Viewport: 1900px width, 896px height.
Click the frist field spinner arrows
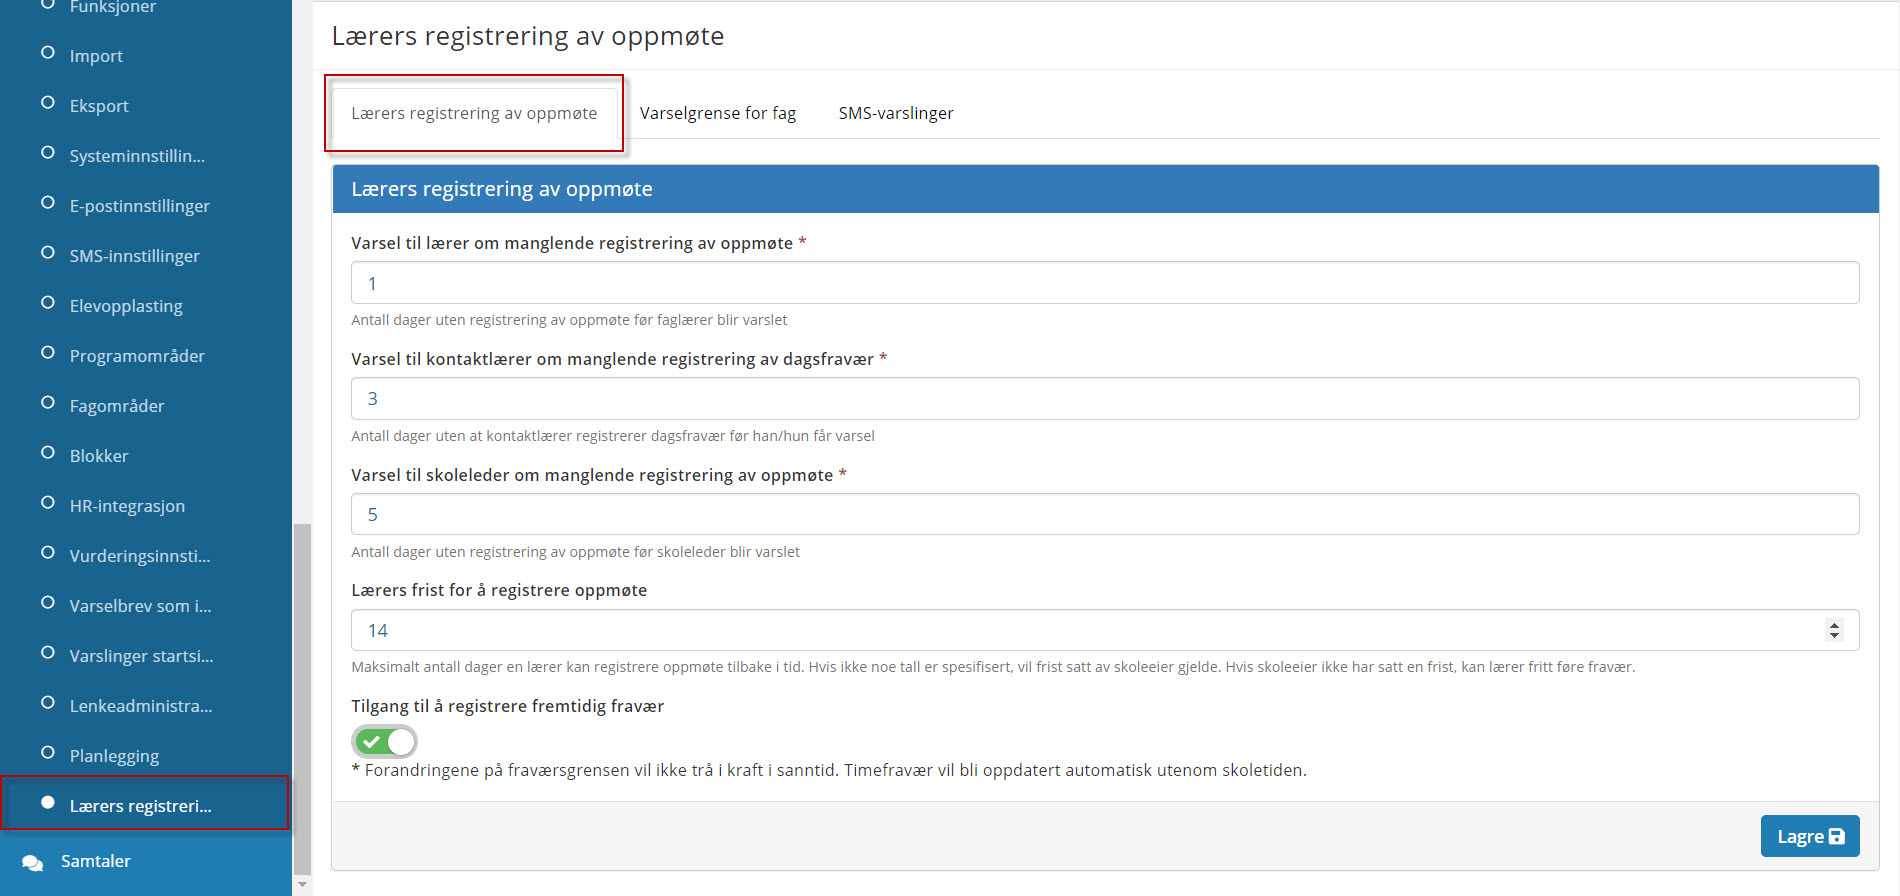[1834, 630]
